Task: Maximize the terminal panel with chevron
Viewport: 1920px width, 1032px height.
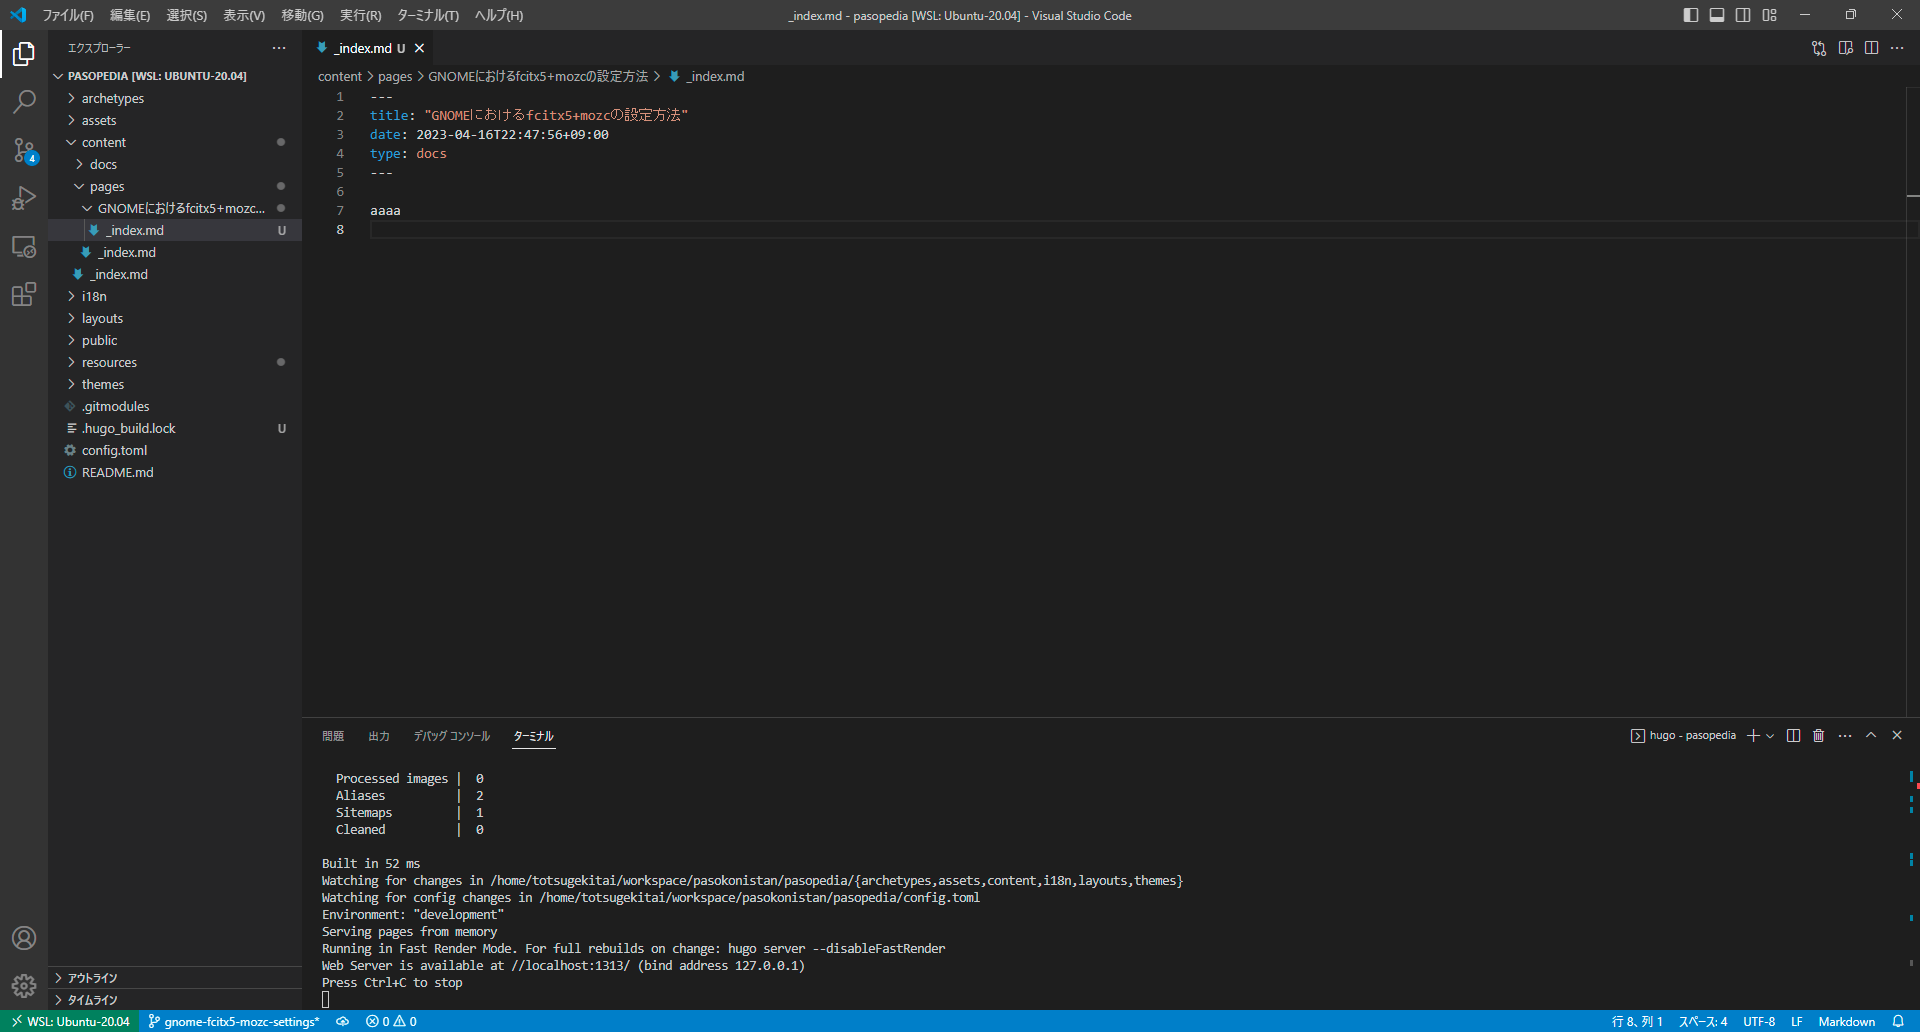Action: point(1870,735)
